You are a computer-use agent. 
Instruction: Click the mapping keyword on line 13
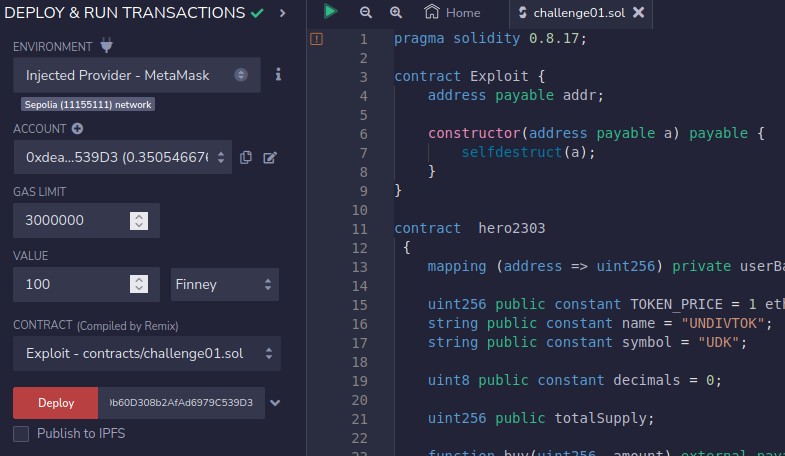point(457,266)
